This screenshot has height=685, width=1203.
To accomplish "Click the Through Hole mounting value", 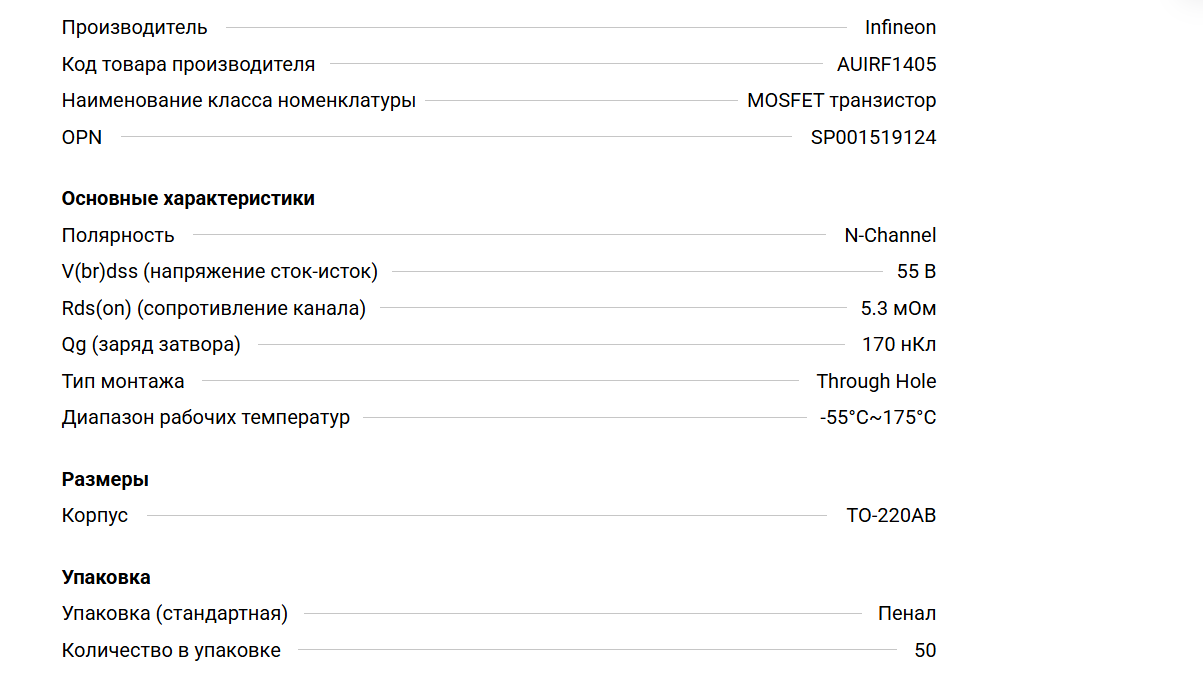I will point(876,382).
